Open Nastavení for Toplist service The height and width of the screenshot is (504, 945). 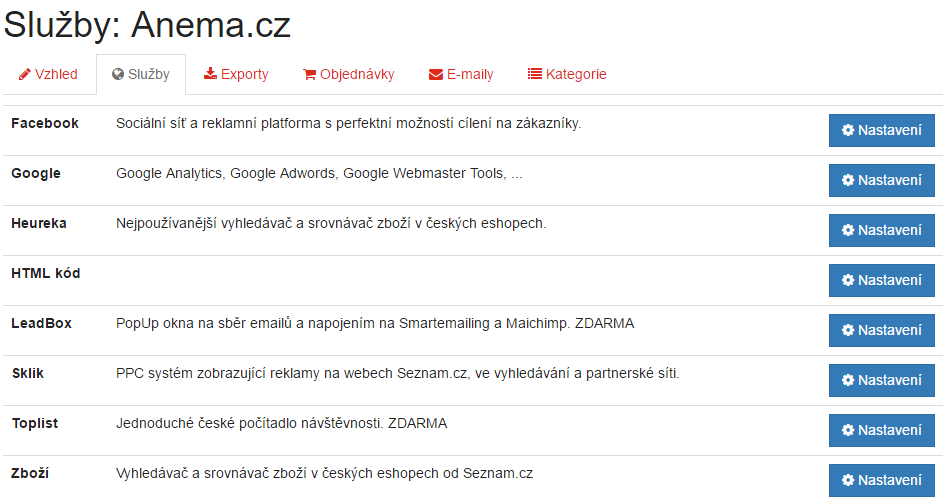(x=882, y=430)
